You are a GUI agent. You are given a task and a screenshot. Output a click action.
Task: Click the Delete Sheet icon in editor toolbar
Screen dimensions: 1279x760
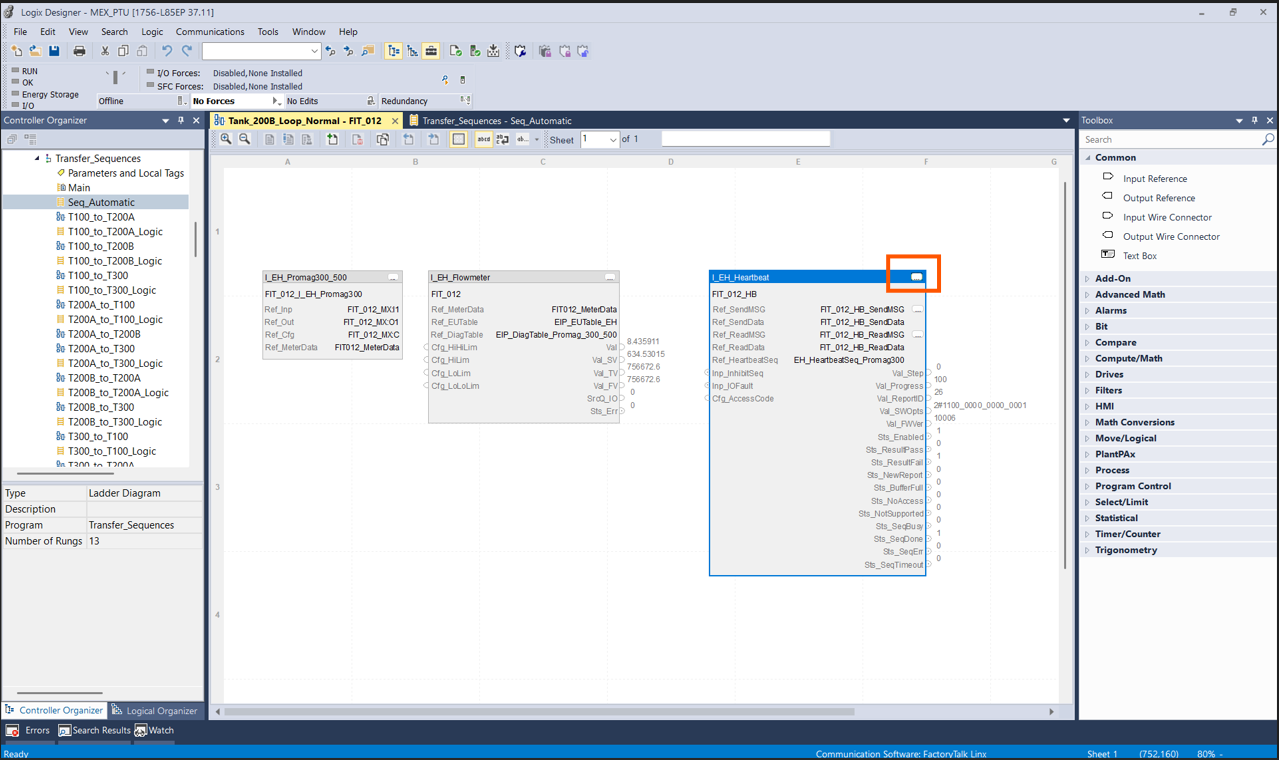coord(358,140)
